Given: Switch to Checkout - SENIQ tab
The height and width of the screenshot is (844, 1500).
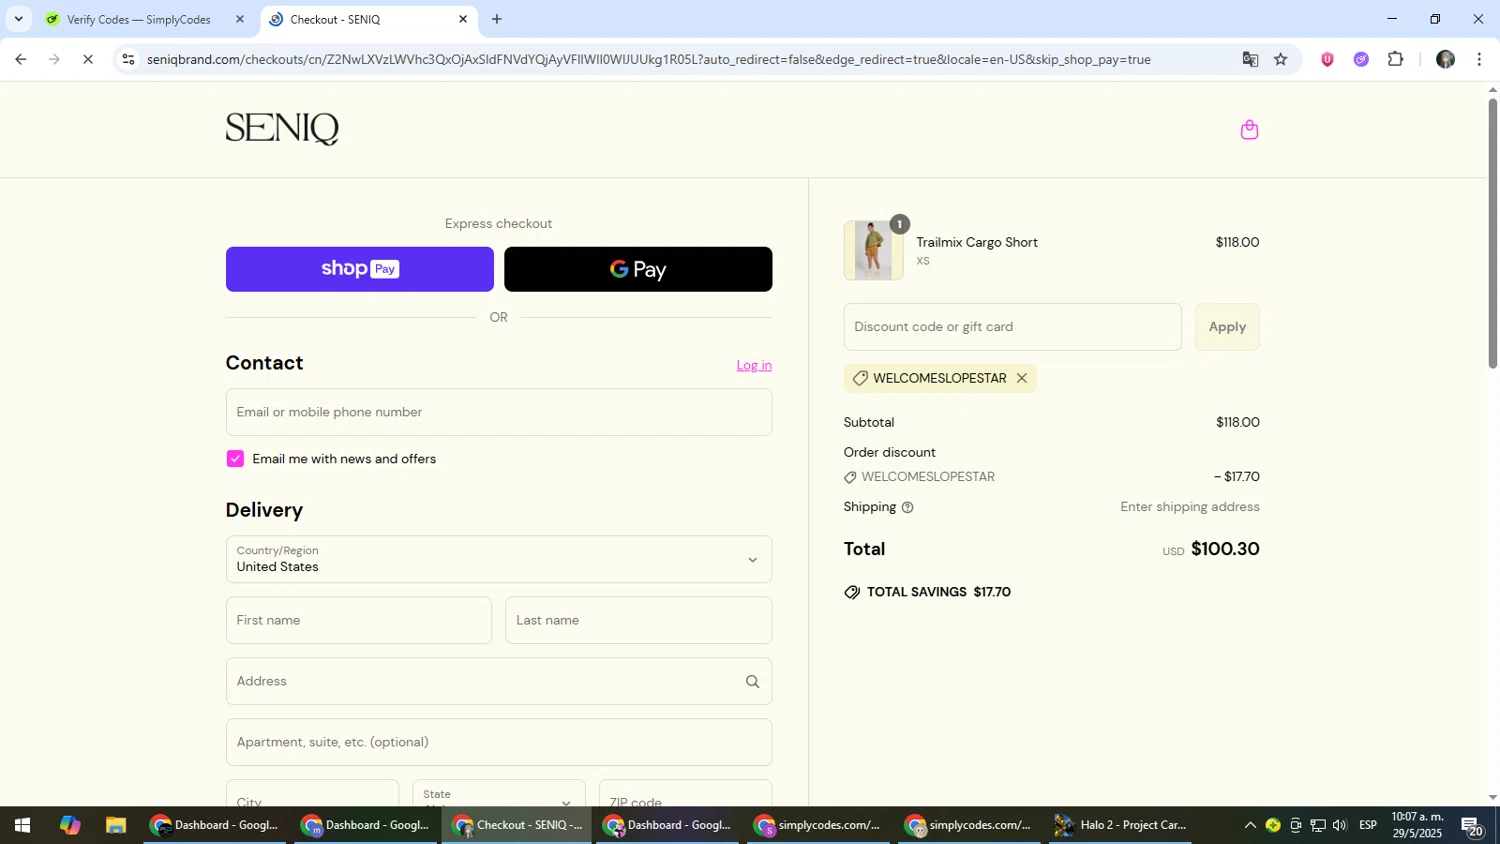Looking at the screenshot, I should click(368, 19).
